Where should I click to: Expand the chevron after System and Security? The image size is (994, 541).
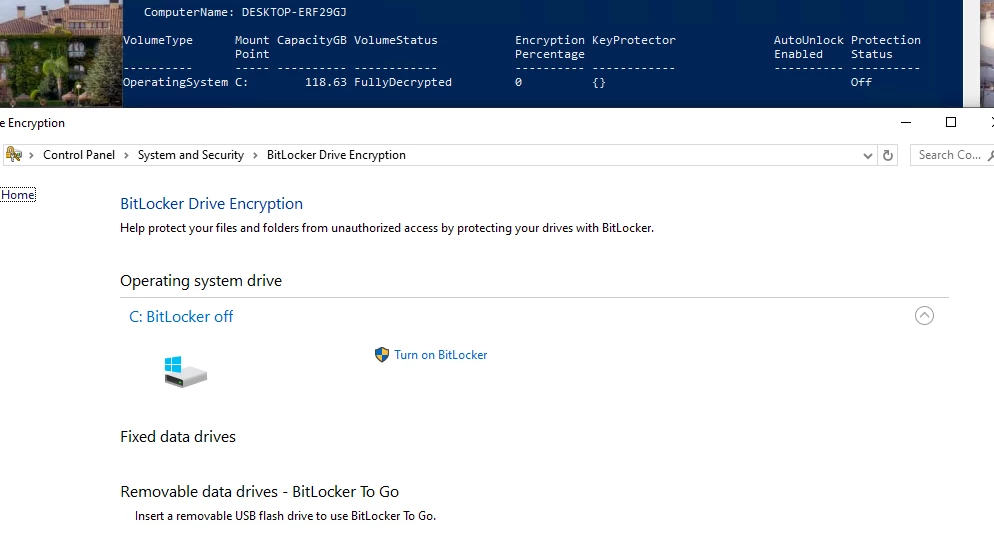pyautogui.click(x=255, y=155)
